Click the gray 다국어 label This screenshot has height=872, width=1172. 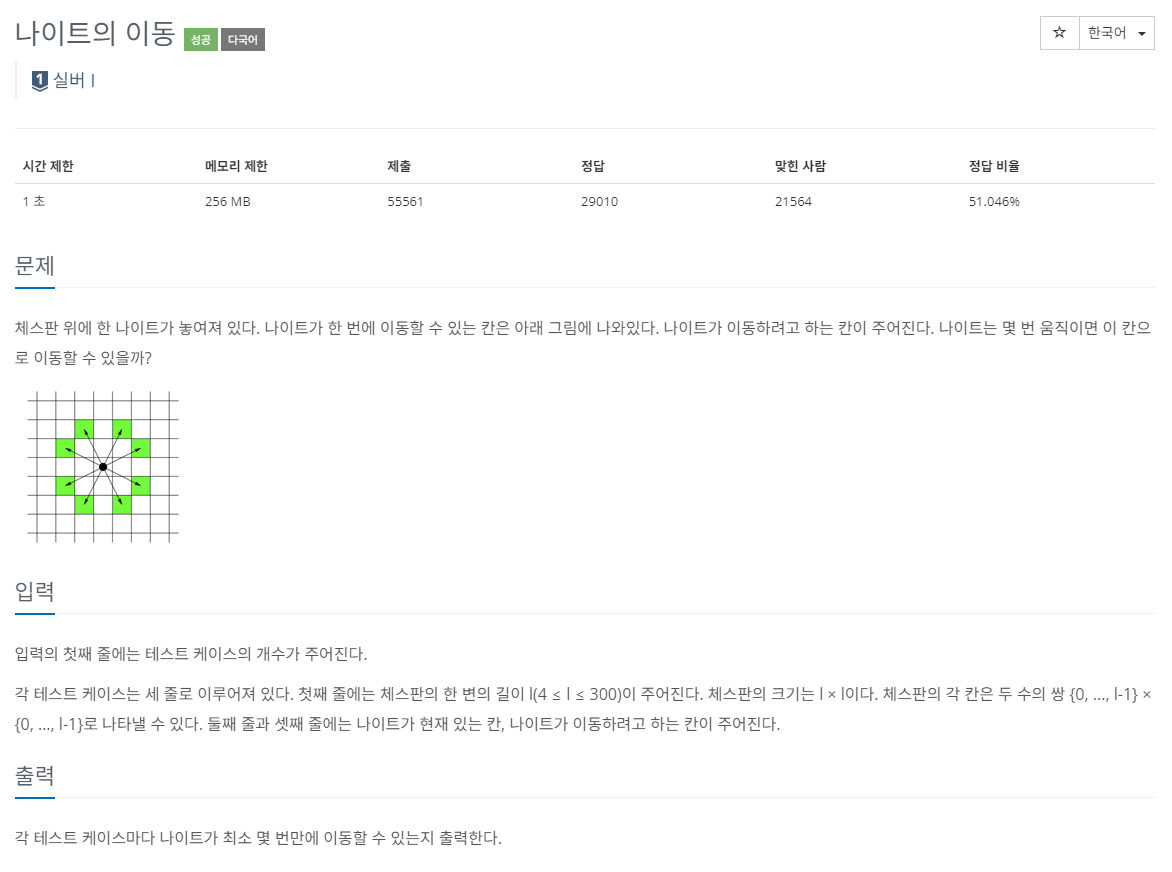click(x=243, y=40)
